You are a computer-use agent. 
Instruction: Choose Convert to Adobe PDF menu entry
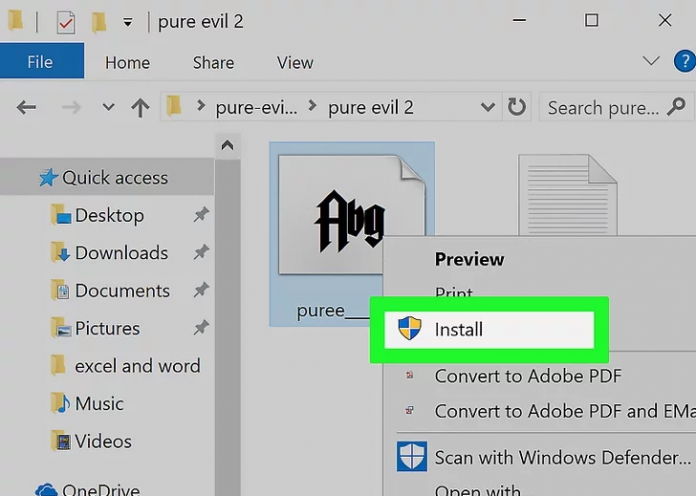pyautogui.click(x=527, y=376)
